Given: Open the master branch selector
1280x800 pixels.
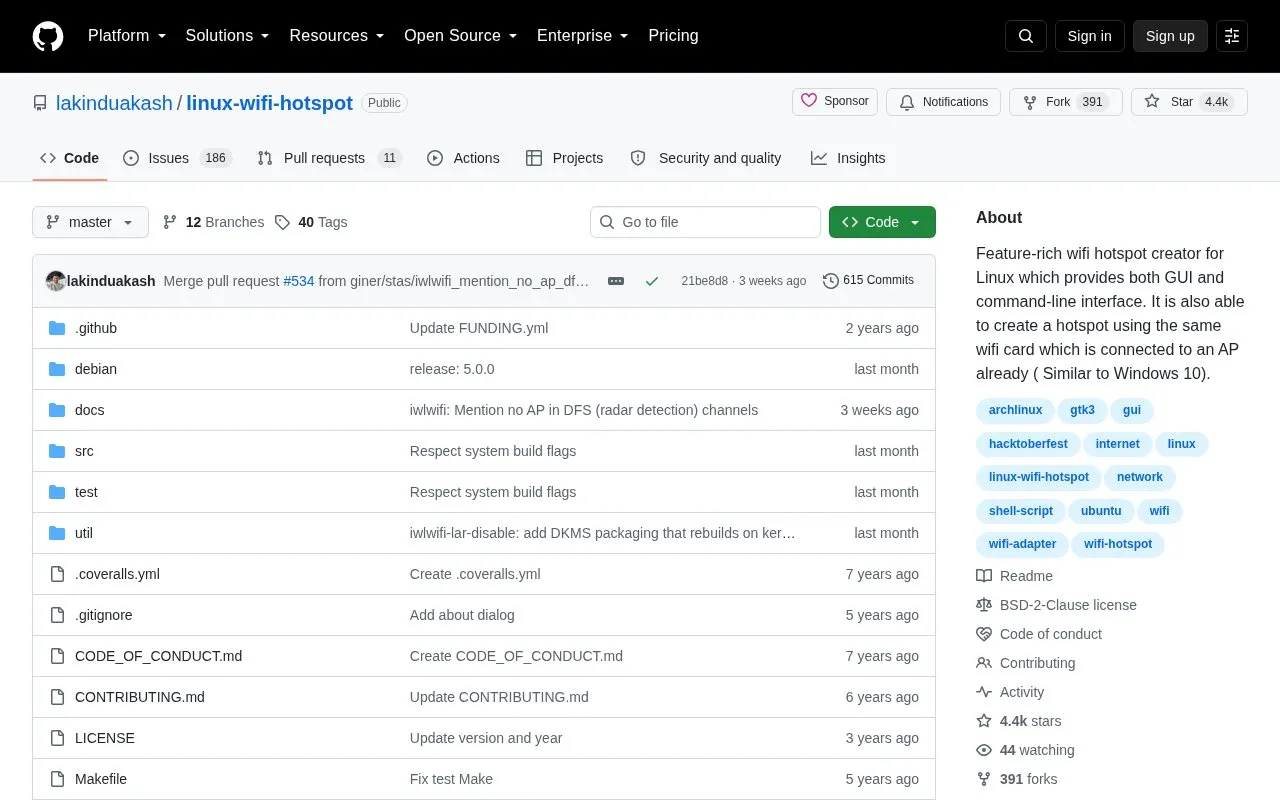Looking at the screenshot, I should coord(90,222).
